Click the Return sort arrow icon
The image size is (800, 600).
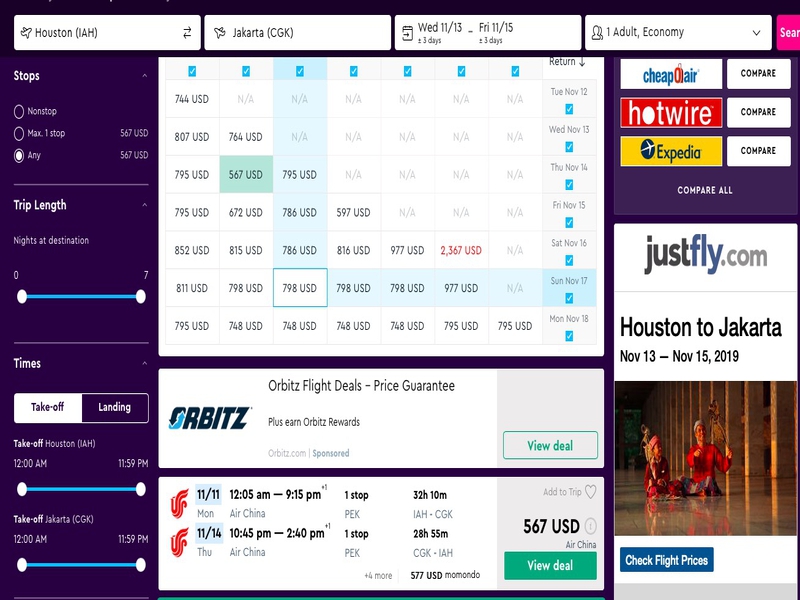582,62
